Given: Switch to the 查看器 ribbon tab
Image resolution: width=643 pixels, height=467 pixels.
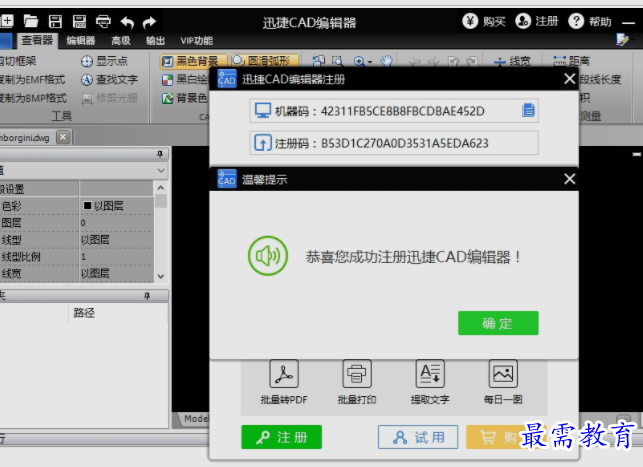Looking at the screenshot, I should (37, 40).
